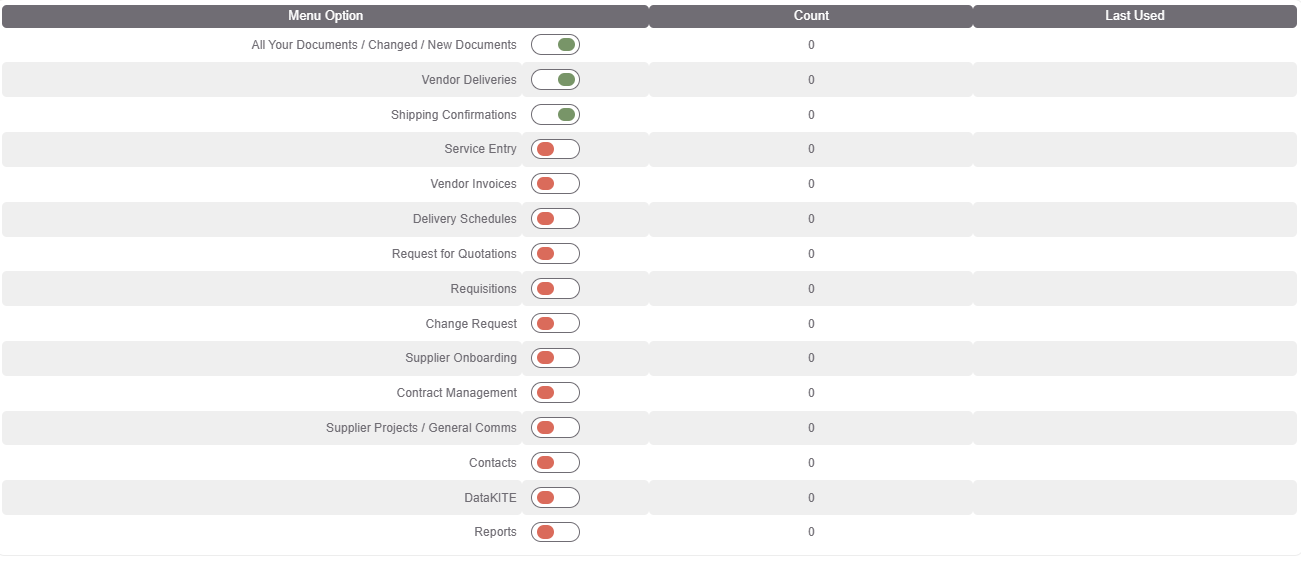Viewport: 1301px width, 566px height.
Task: Enable the Requisitions toggle
Action: tap(555, 289)
